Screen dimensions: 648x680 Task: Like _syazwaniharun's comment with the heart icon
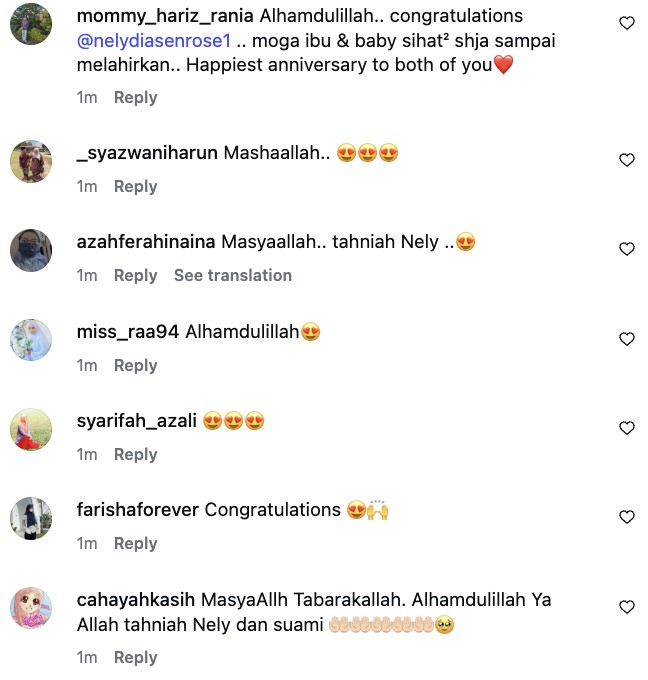click(627, 160)
